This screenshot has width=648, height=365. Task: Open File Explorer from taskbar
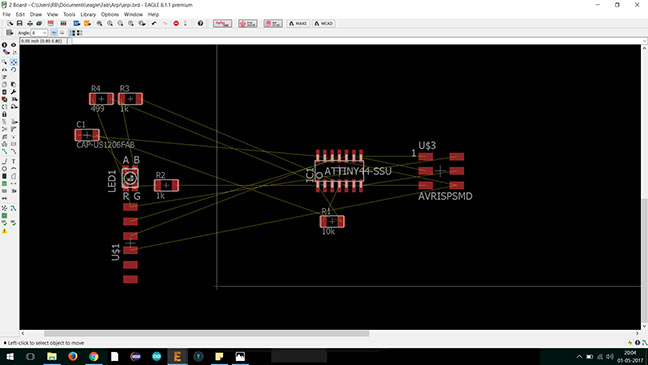(x=52, y=356)
